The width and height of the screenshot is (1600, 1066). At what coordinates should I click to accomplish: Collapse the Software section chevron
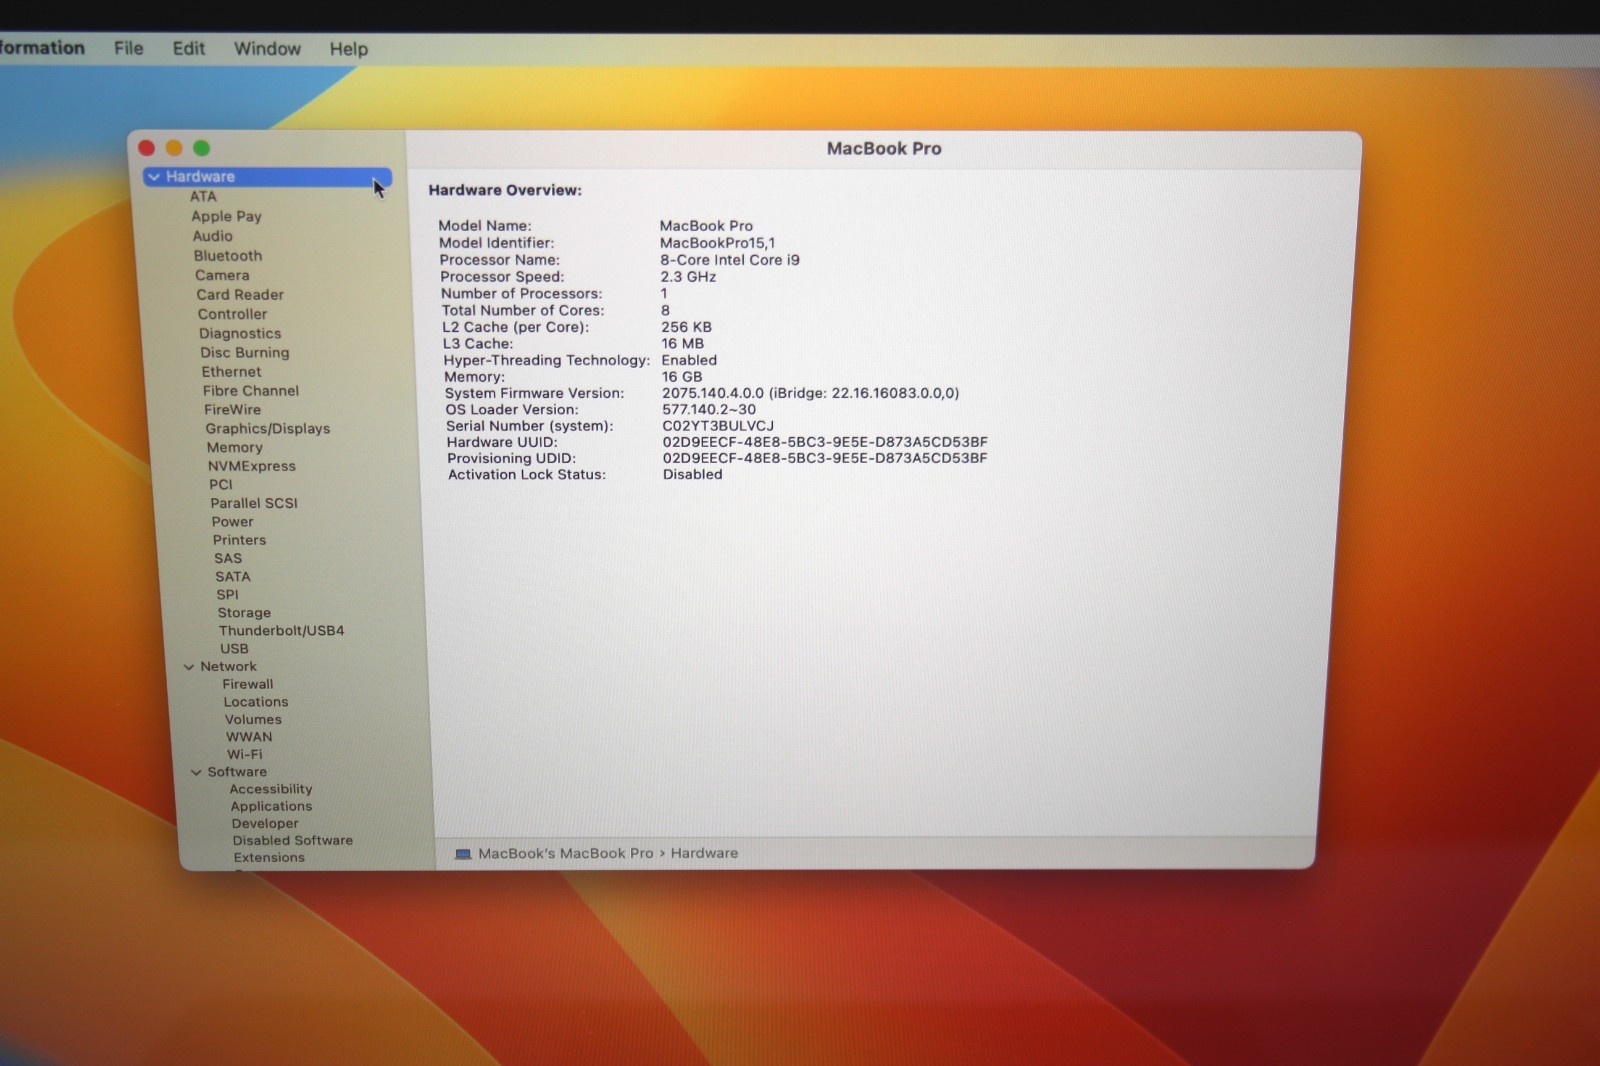196,772
